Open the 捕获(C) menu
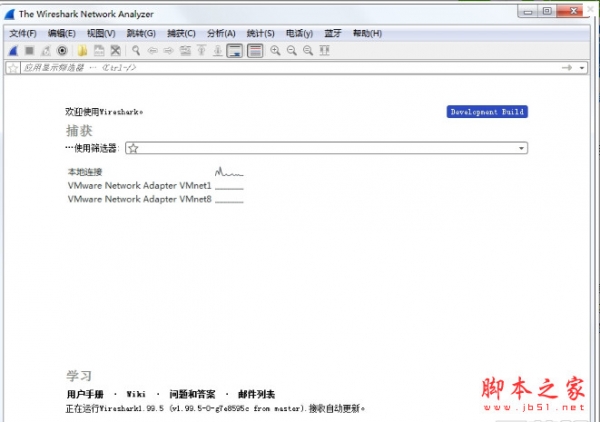Viewport: 600px width, 422px height. tap(181, 34)
